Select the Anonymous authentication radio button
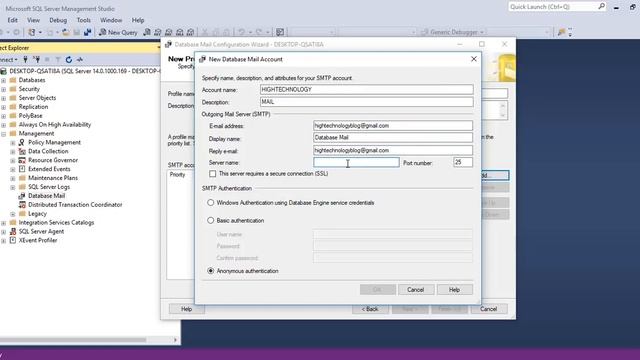Image resolution: width=640 pixels, height=360 pixels. pos(211,271)
